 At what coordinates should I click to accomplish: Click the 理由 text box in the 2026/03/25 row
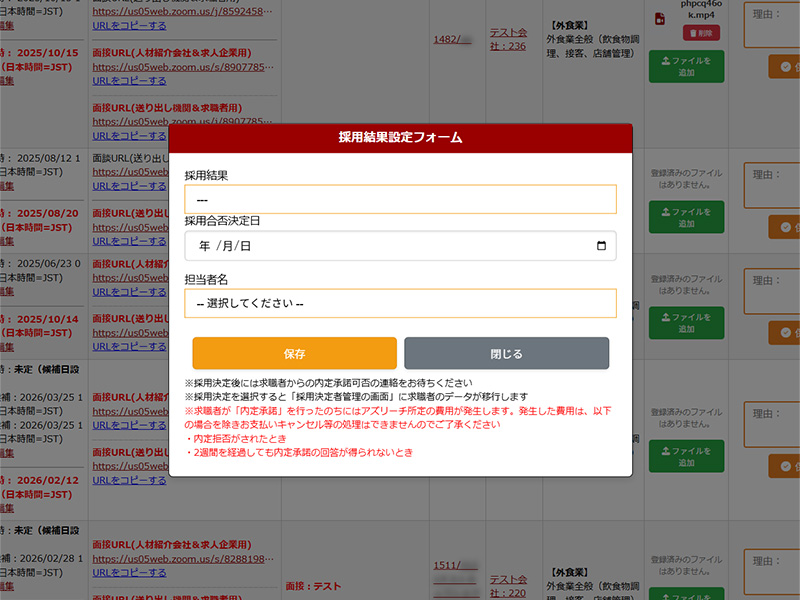tap(772, 424)
